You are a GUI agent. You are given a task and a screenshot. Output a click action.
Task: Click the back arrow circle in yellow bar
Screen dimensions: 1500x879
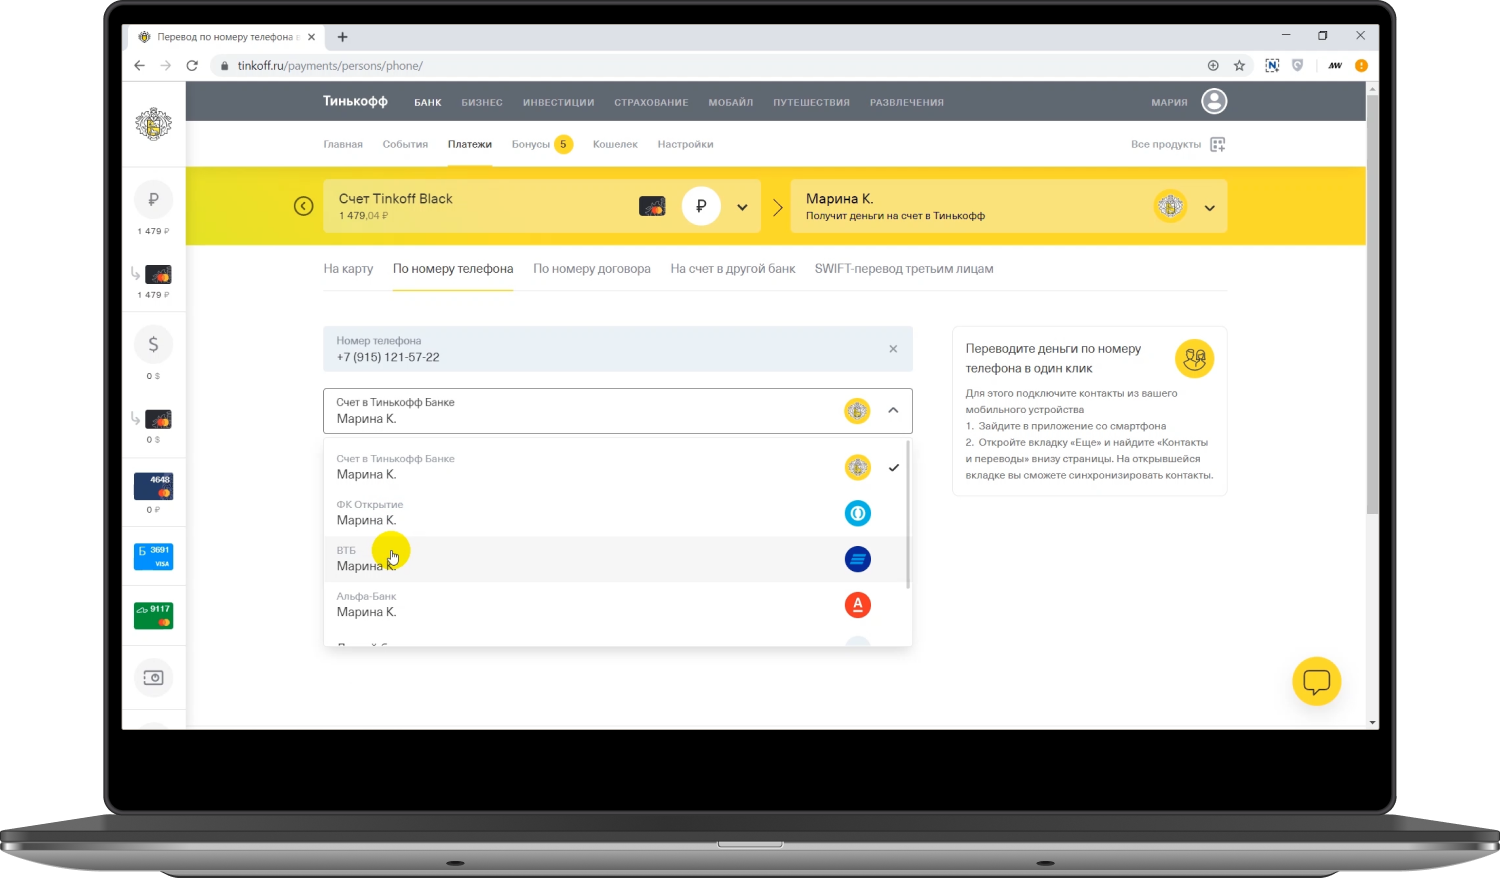click(x=304, y=206)
